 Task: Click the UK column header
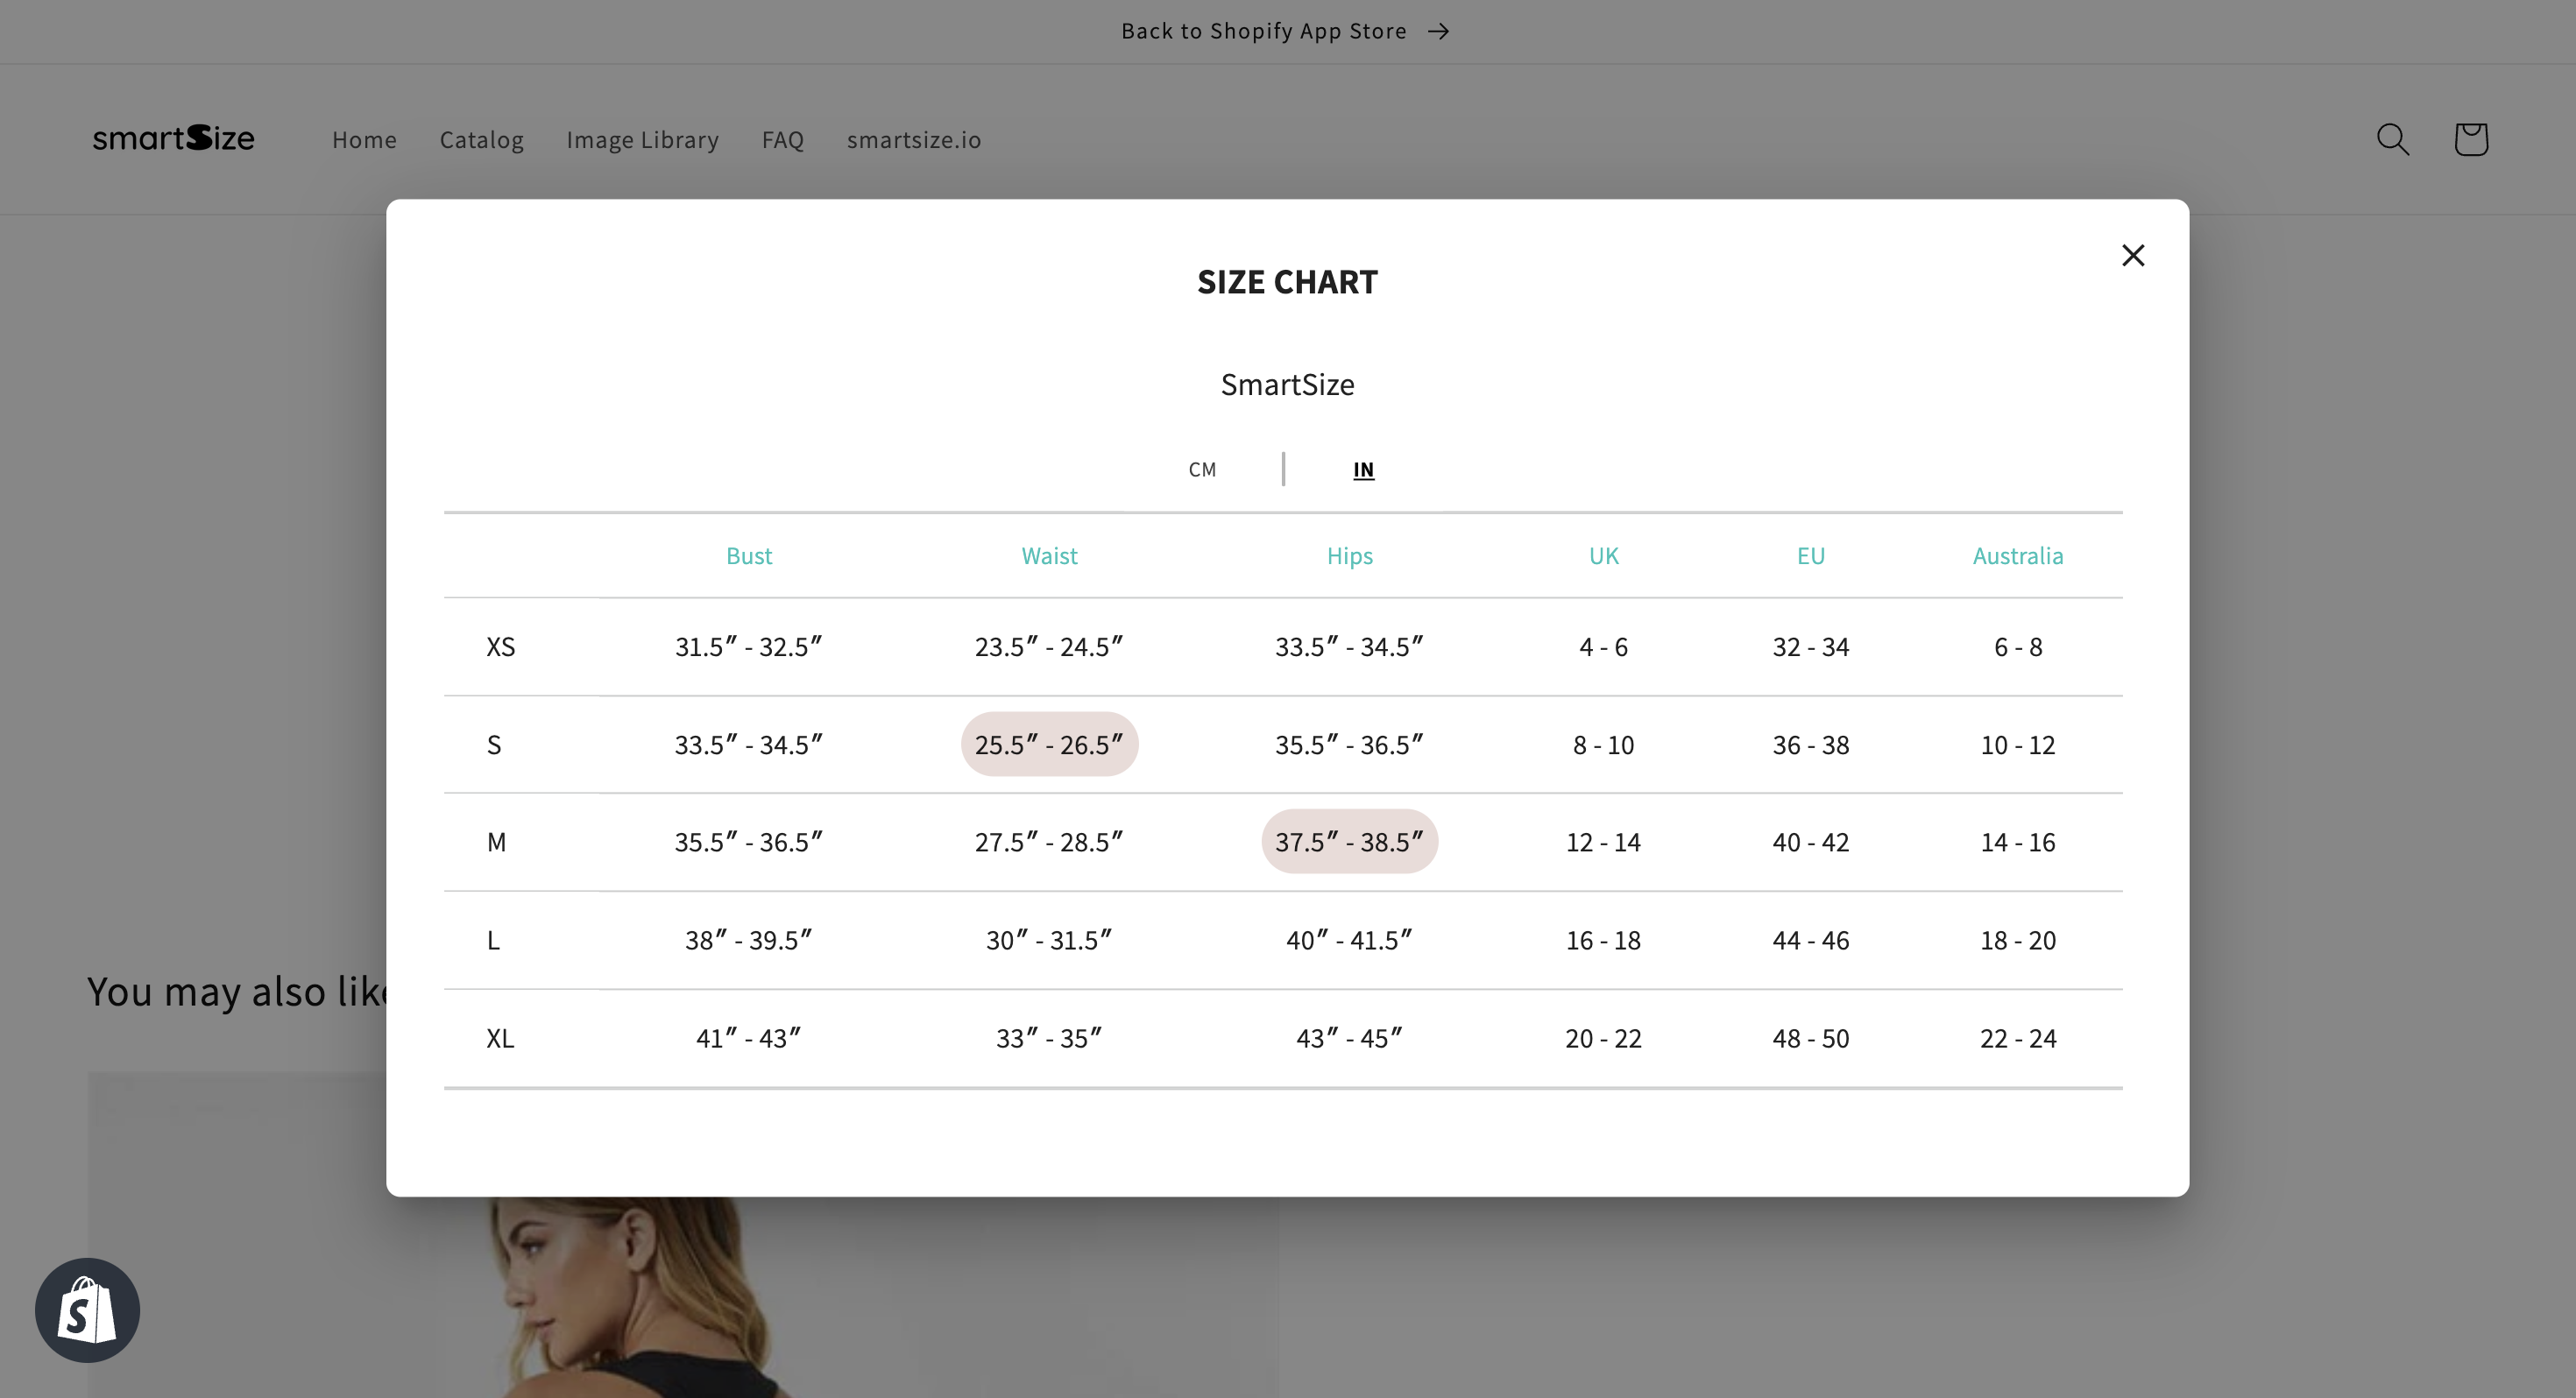[1603, 556]
